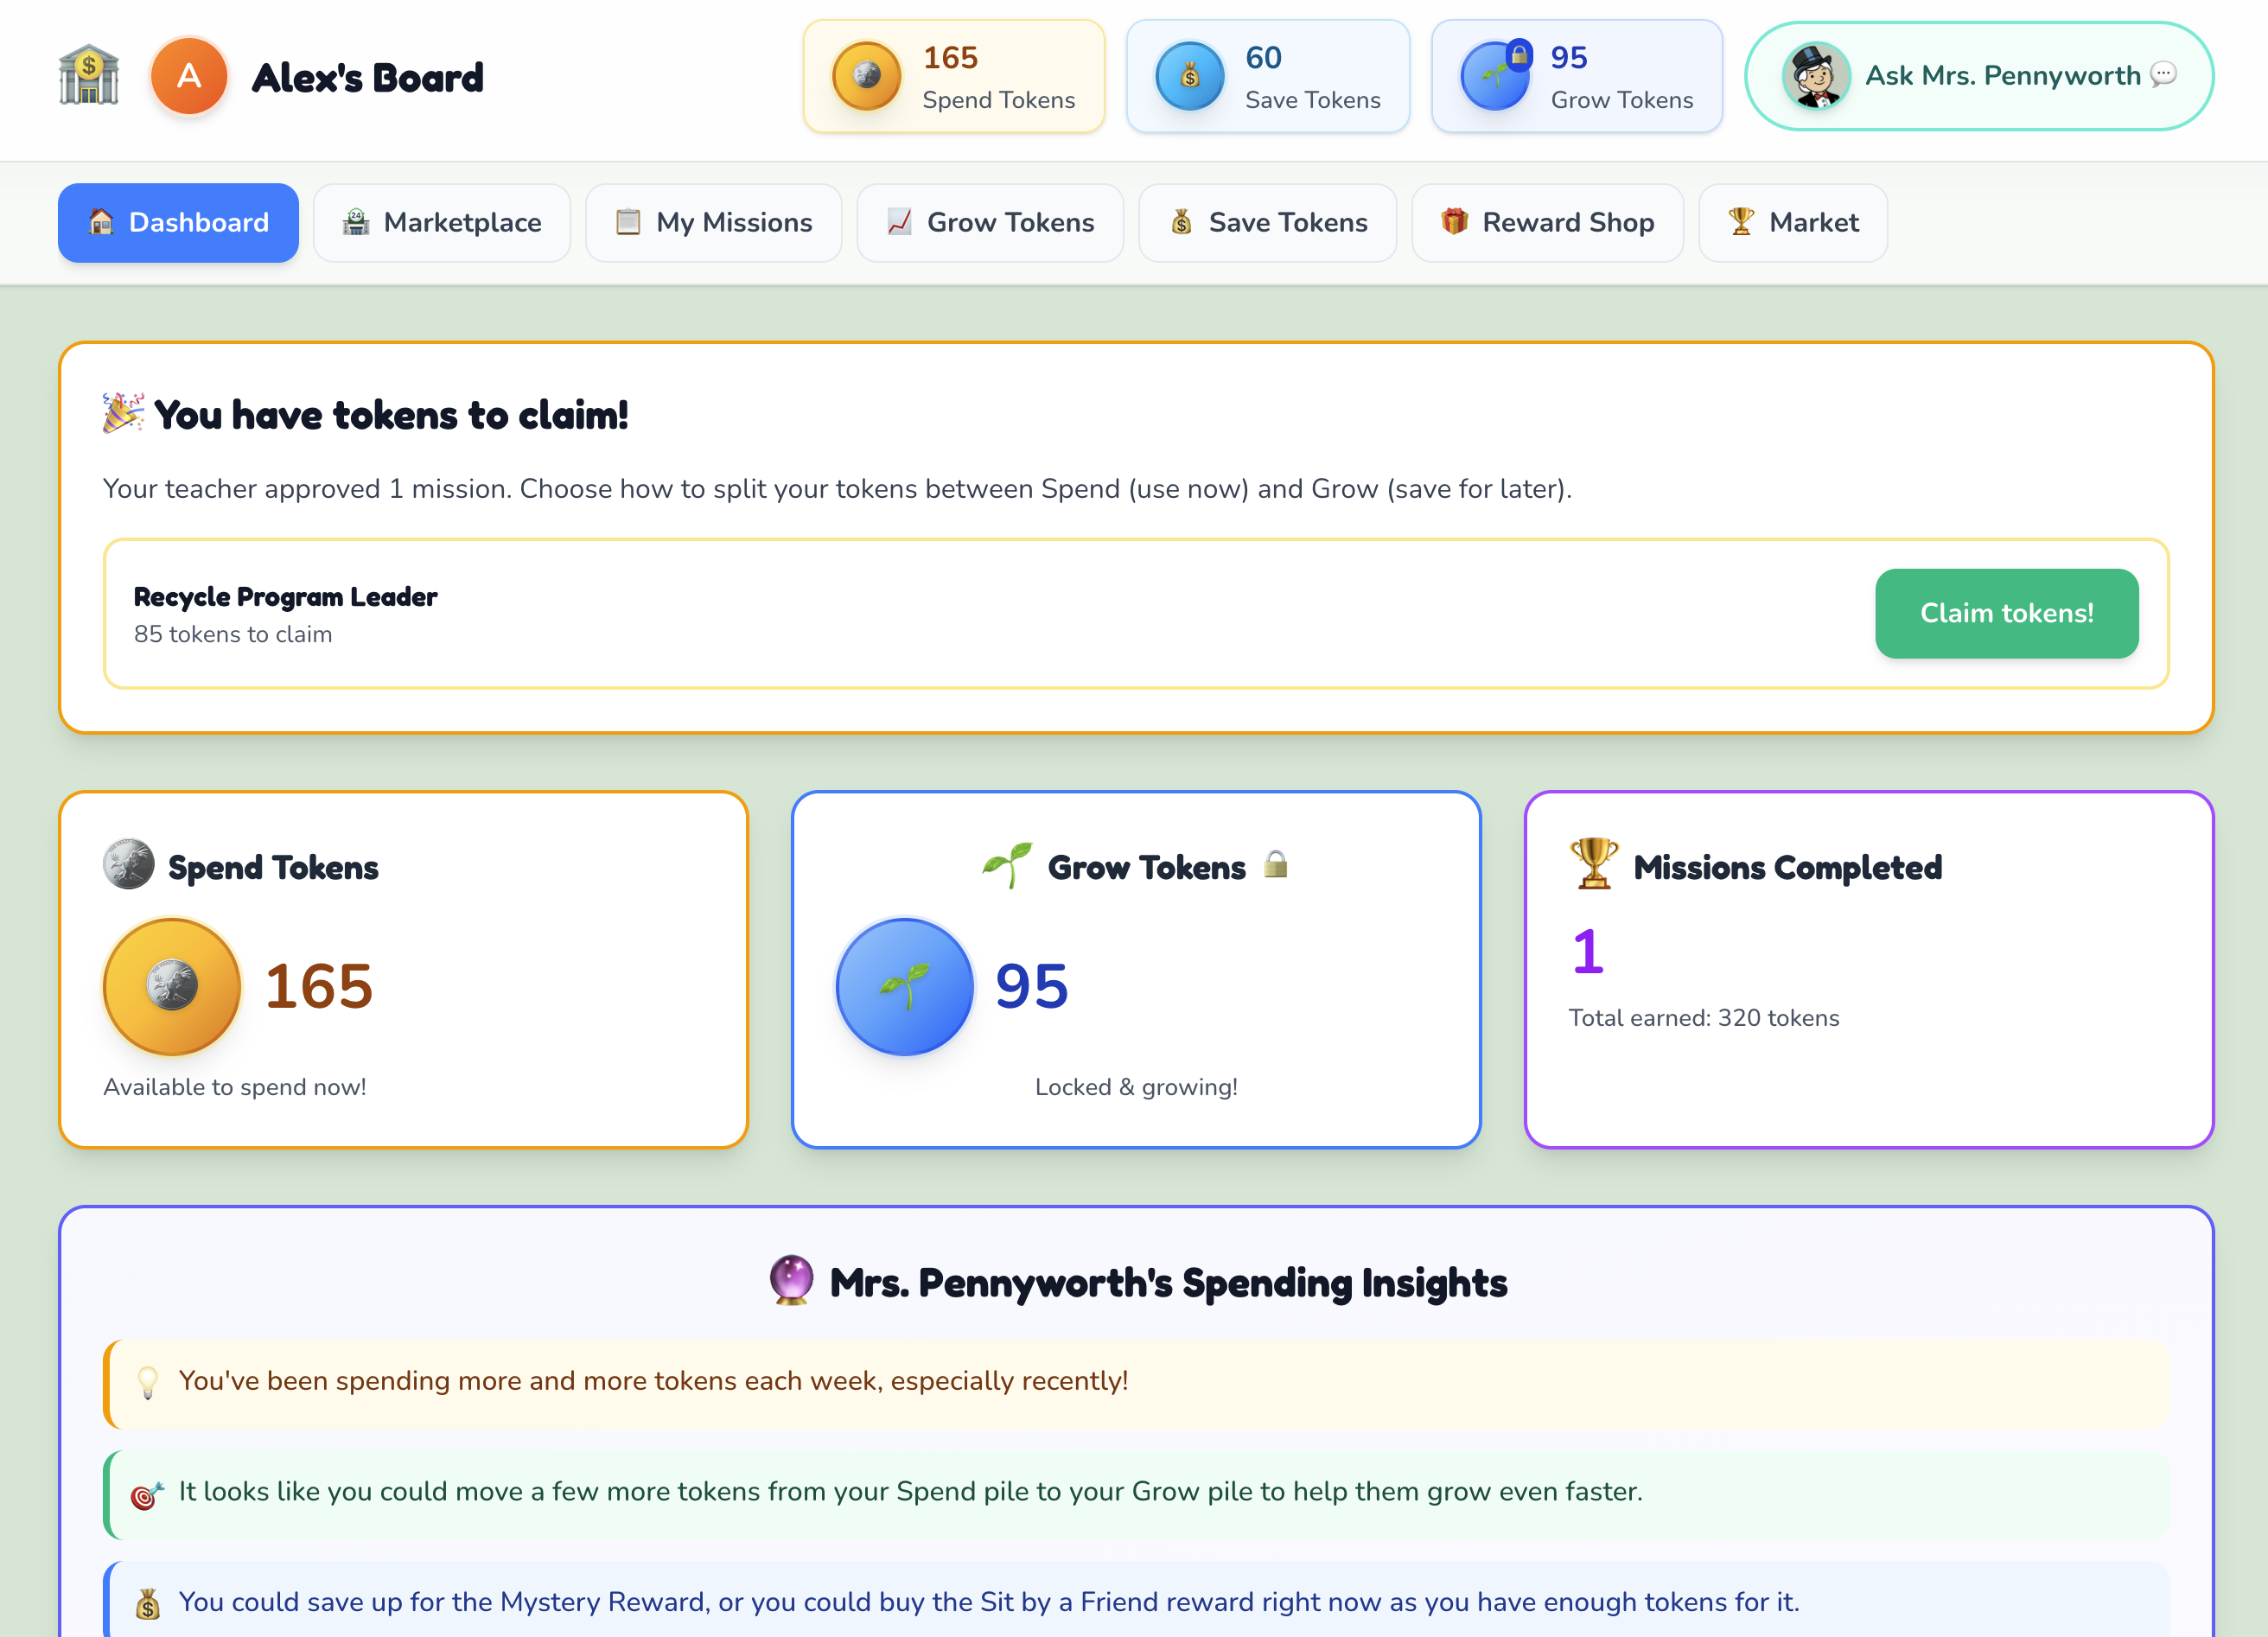The width and height of the screenshot is (2268, 1637).
Task: Click the padlock icon next to Grow Tokens
Action: tap(1275, 864)
